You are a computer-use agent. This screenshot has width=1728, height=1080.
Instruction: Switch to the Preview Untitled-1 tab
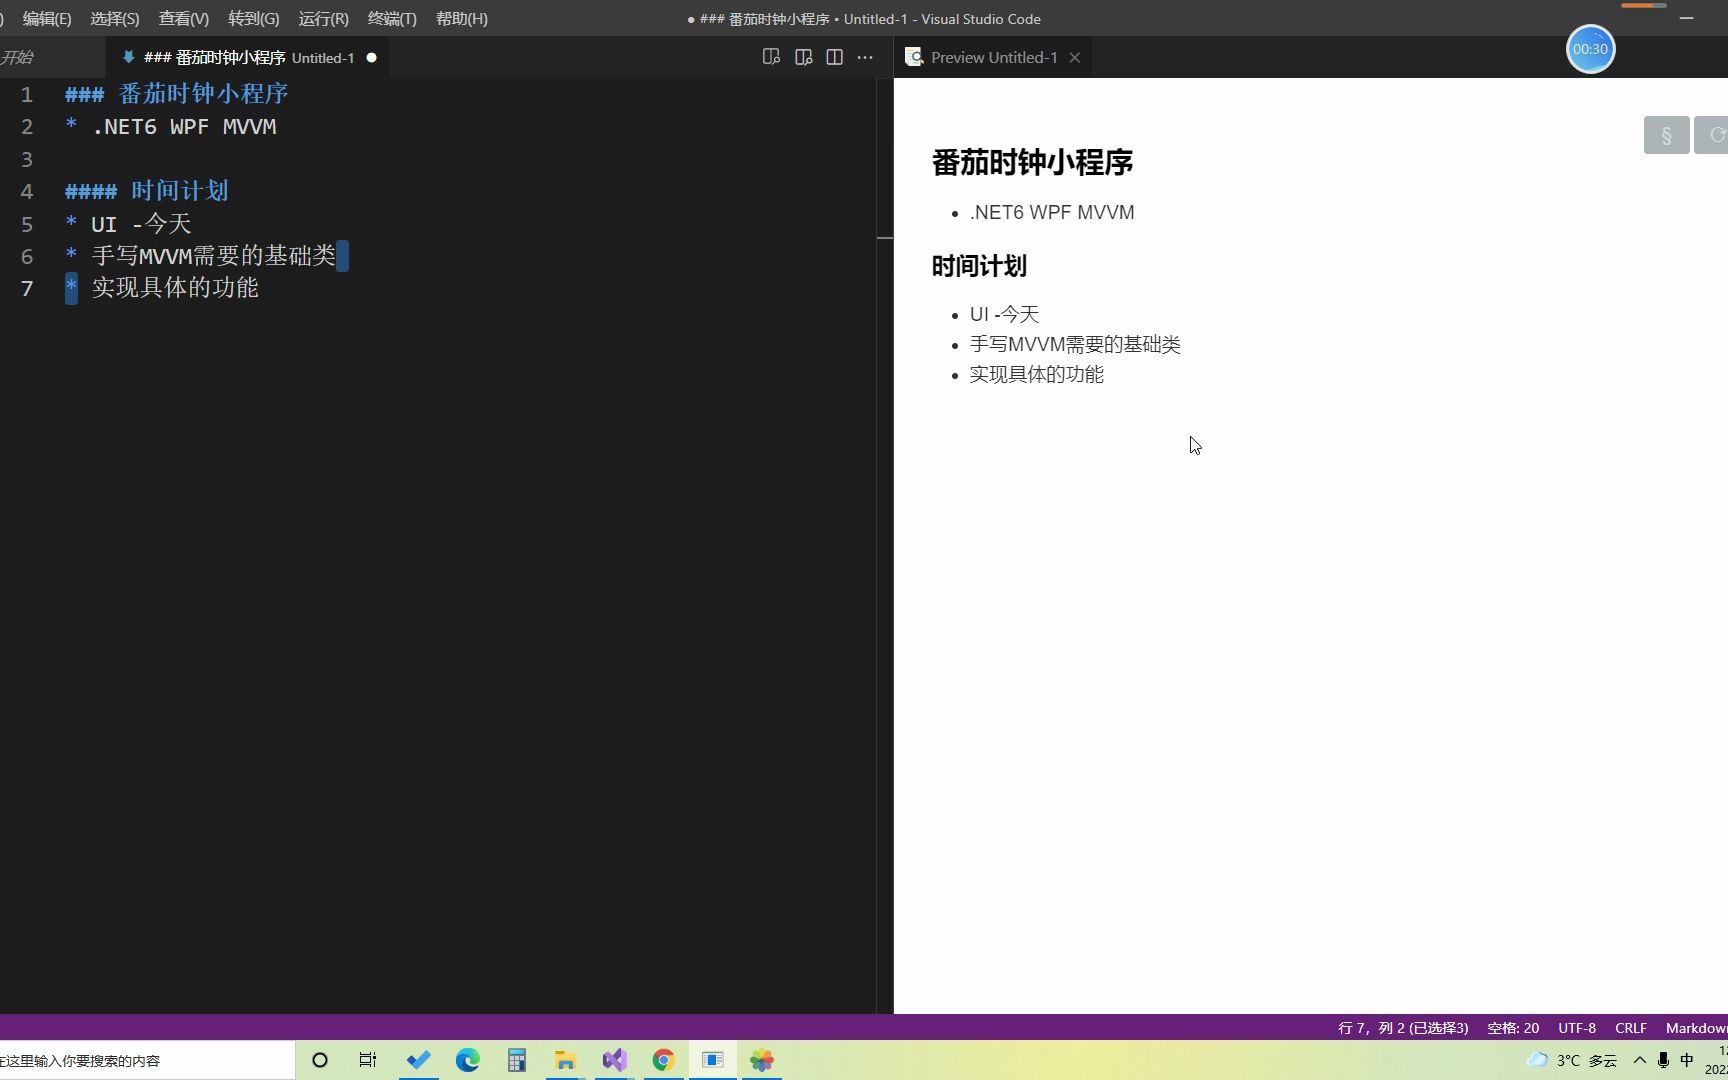coord(993,58)
